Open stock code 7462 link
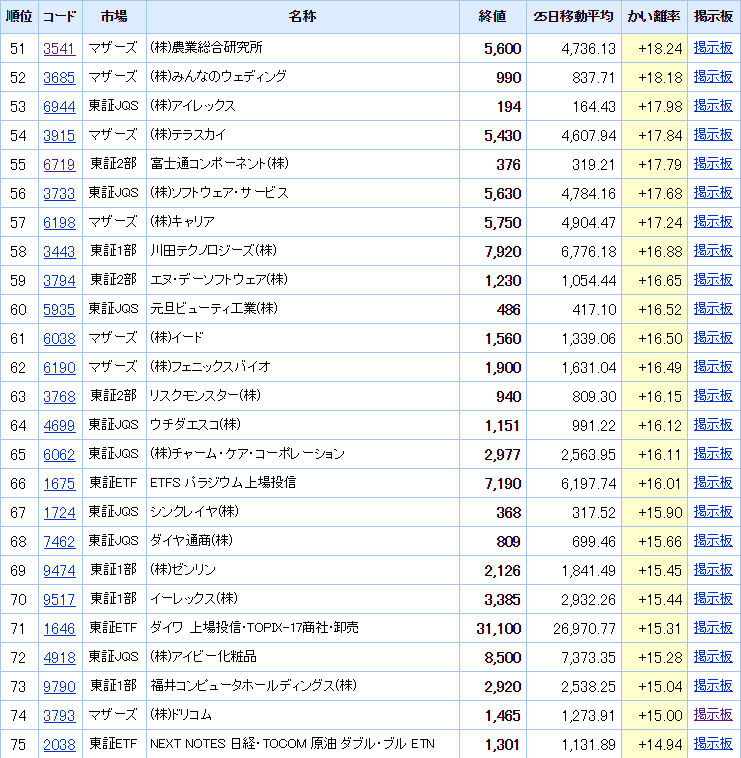 click(x=59, y=542)
